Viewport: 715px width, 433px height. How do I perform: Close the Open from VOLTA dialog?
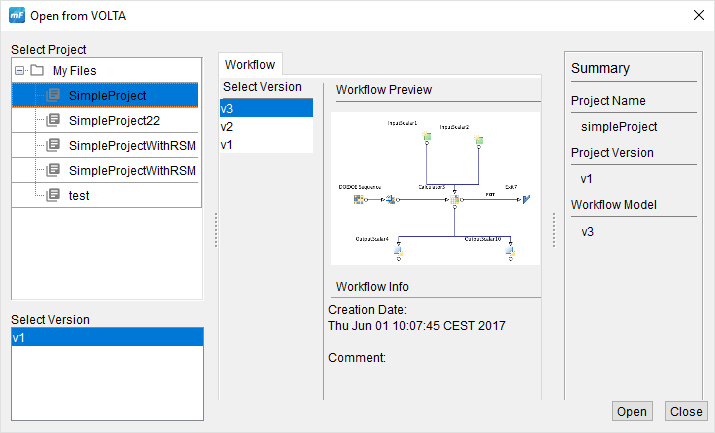pyautogui.click(x=699, y=15)
